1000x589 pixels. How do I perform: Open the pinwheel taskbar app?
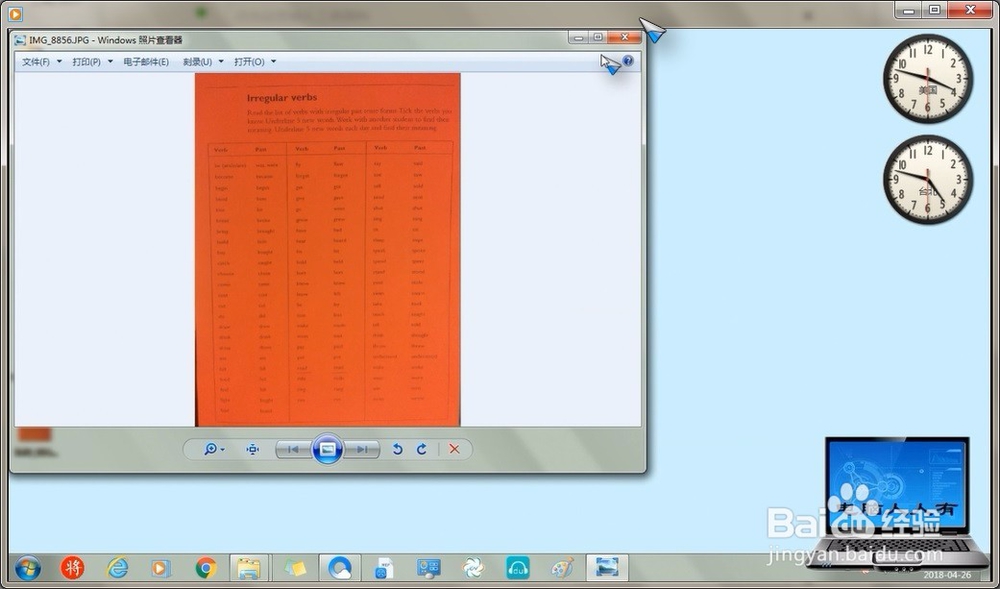(473, 567)
